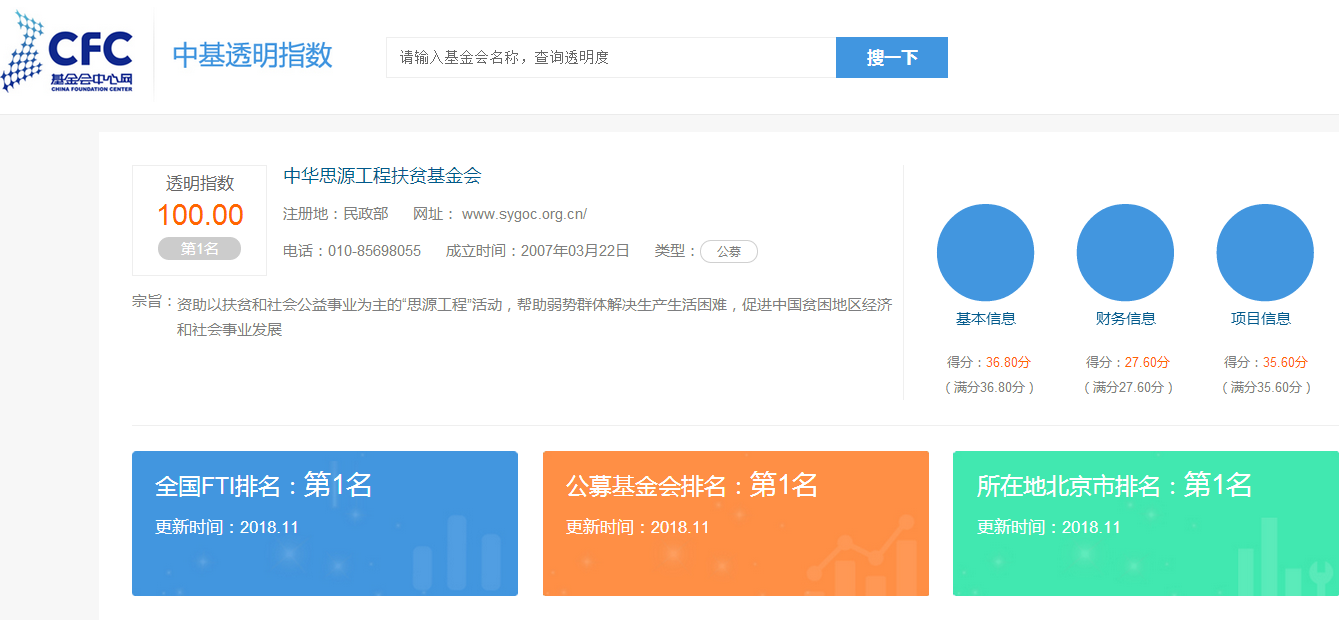This screenshot has width=1339, height=620.
Task: Select the 基本信息 label
Action: click(986, 319)
